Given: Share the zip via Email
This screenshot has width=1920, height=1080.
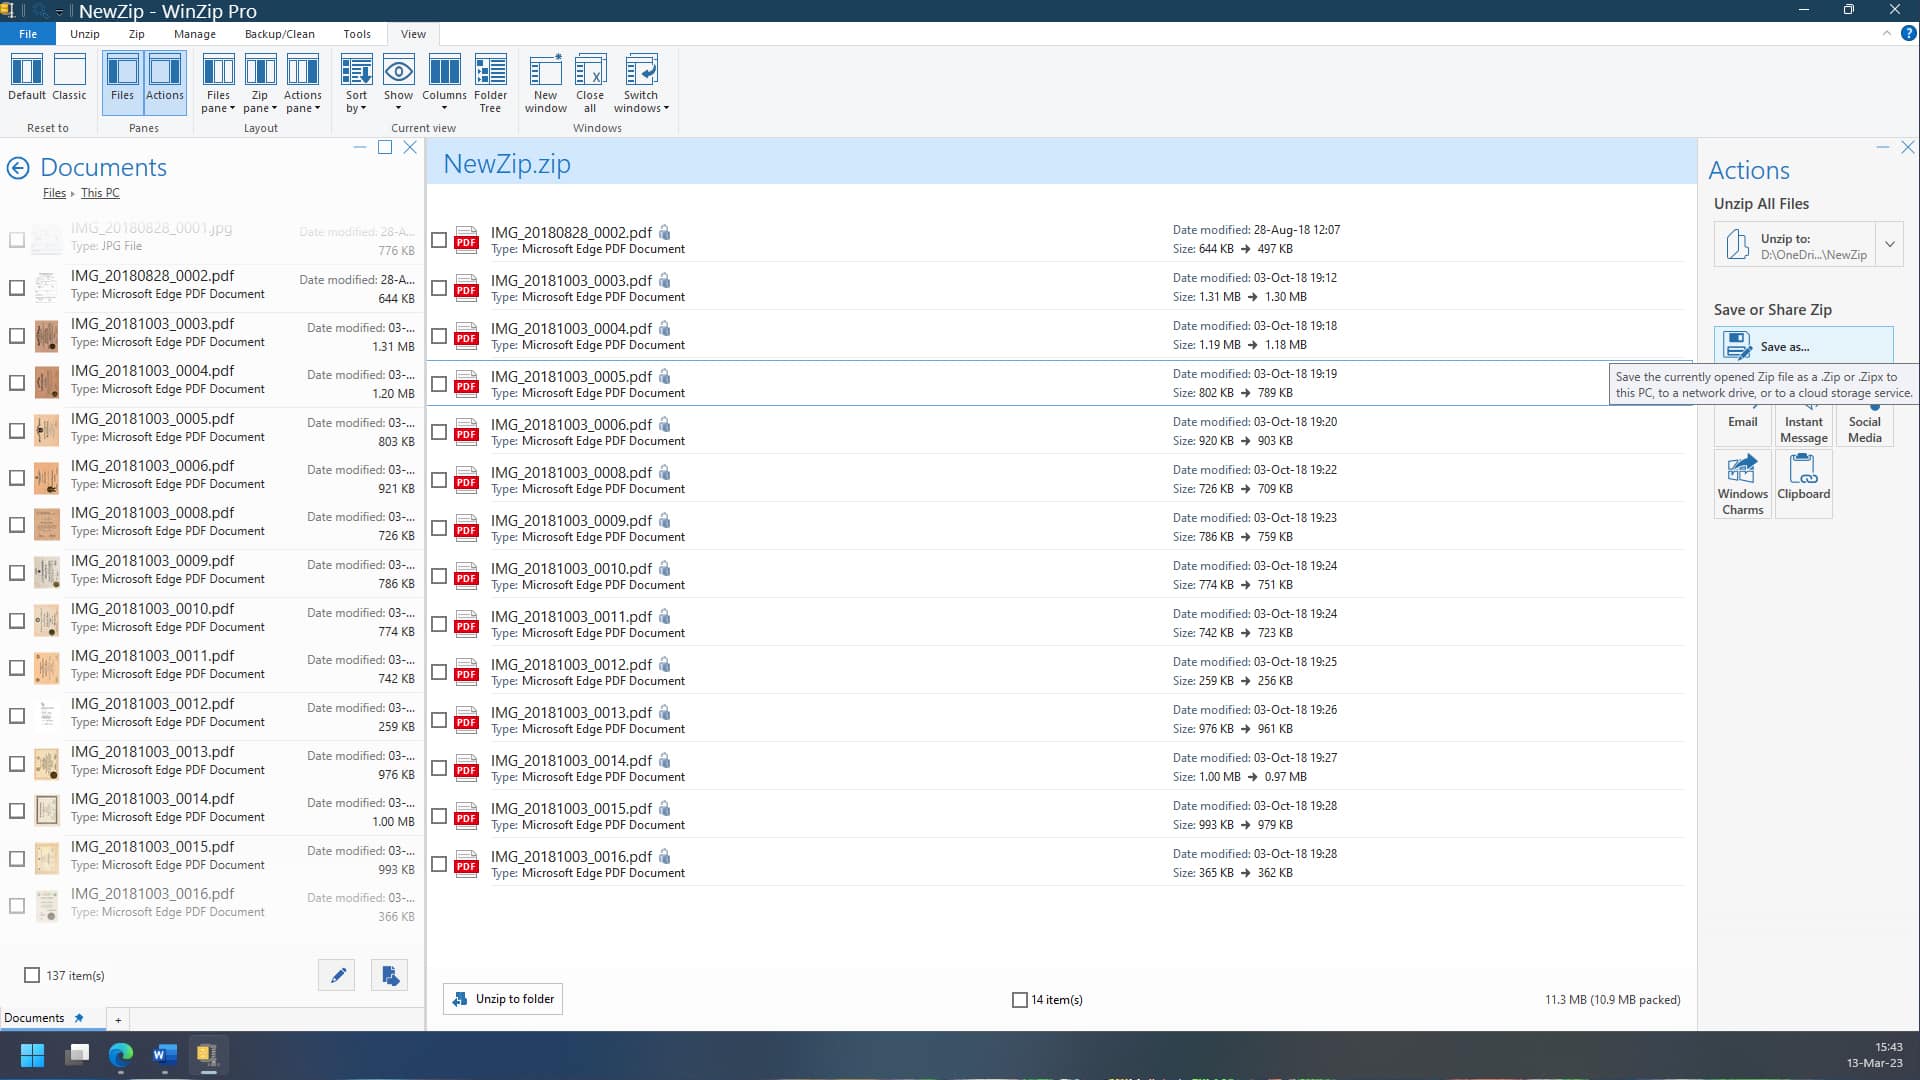Looking at the screenshot, I should coord(1742,422).
